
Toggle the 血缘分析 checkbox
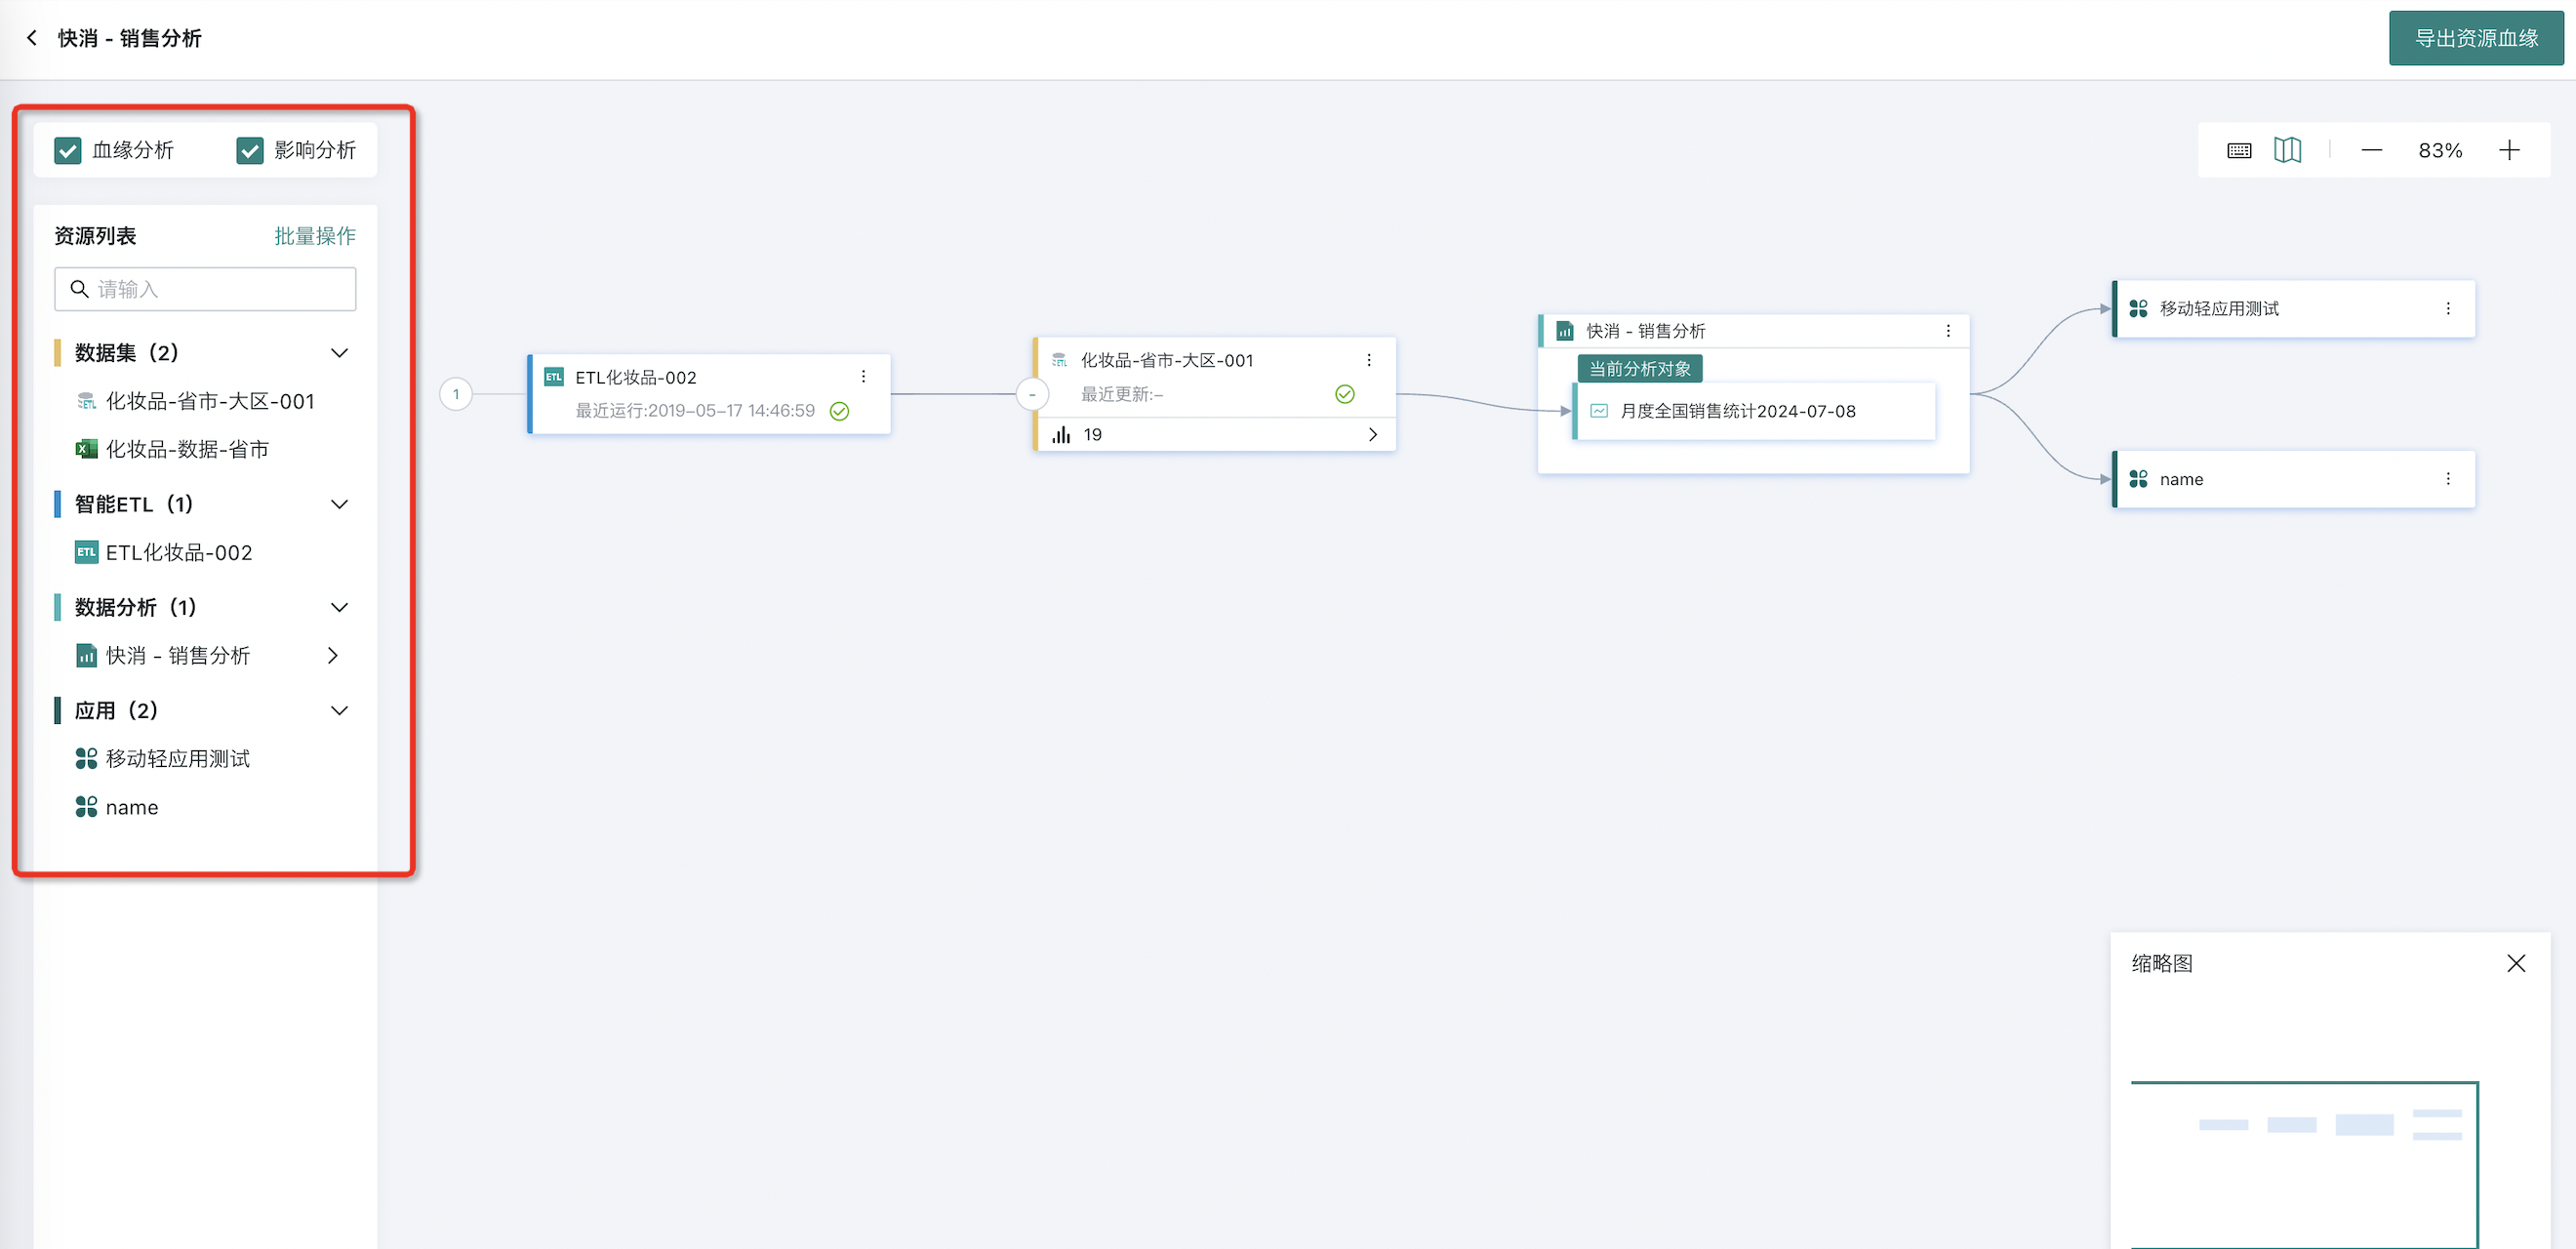pos(68,150)
